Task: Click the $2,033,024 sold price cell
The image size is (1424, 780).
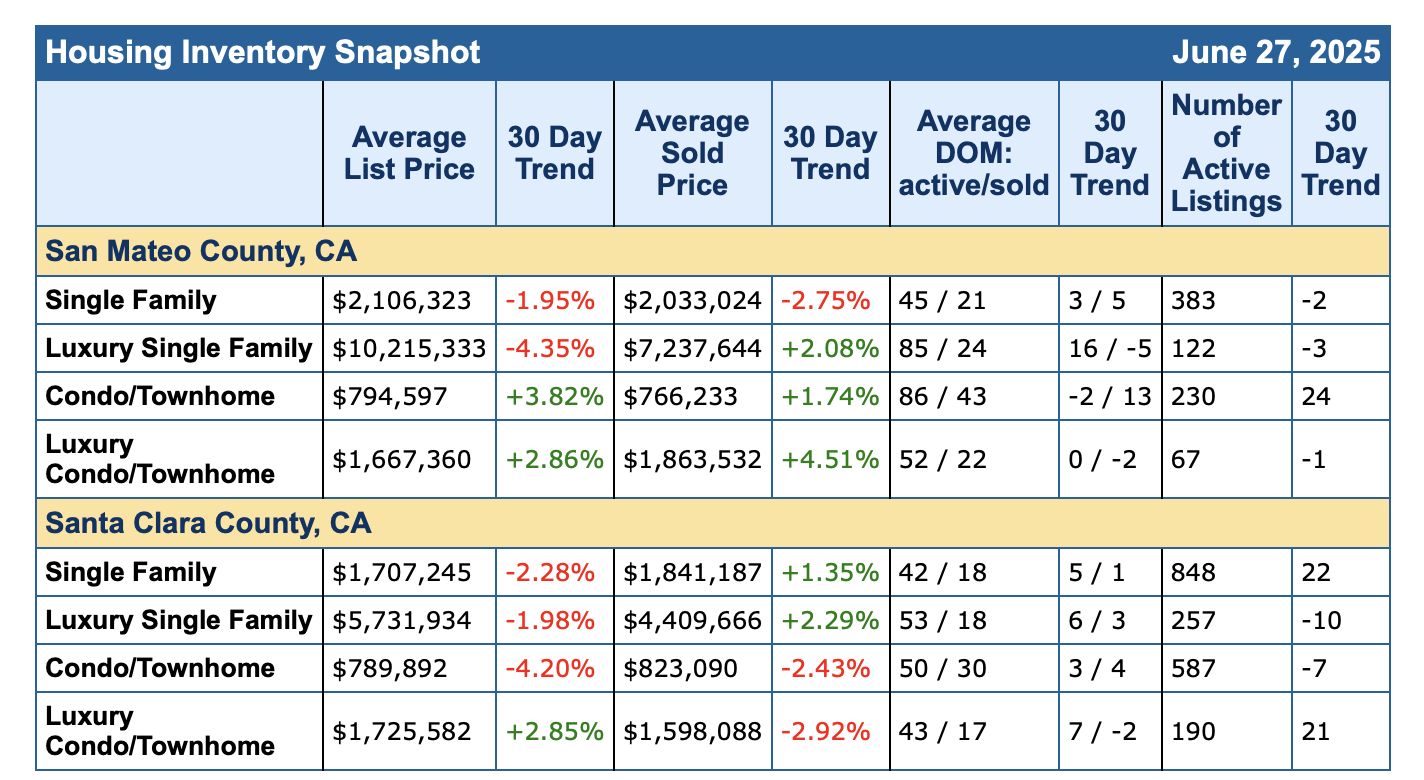Action: 692,301
